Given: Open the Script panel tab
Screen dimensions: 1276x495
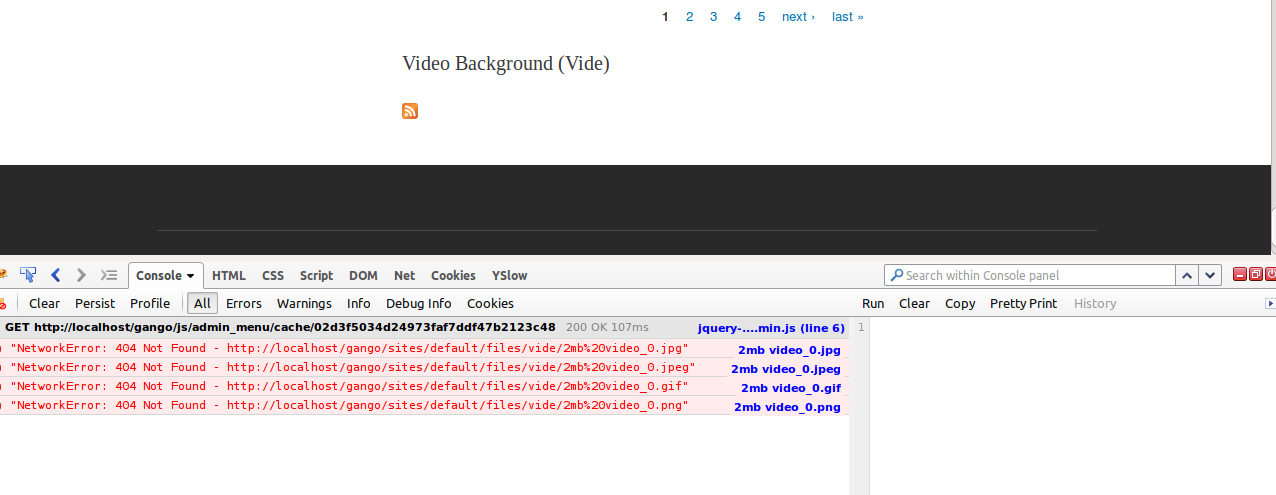Looking at the screenshot, I should click(x=316, y=276).
